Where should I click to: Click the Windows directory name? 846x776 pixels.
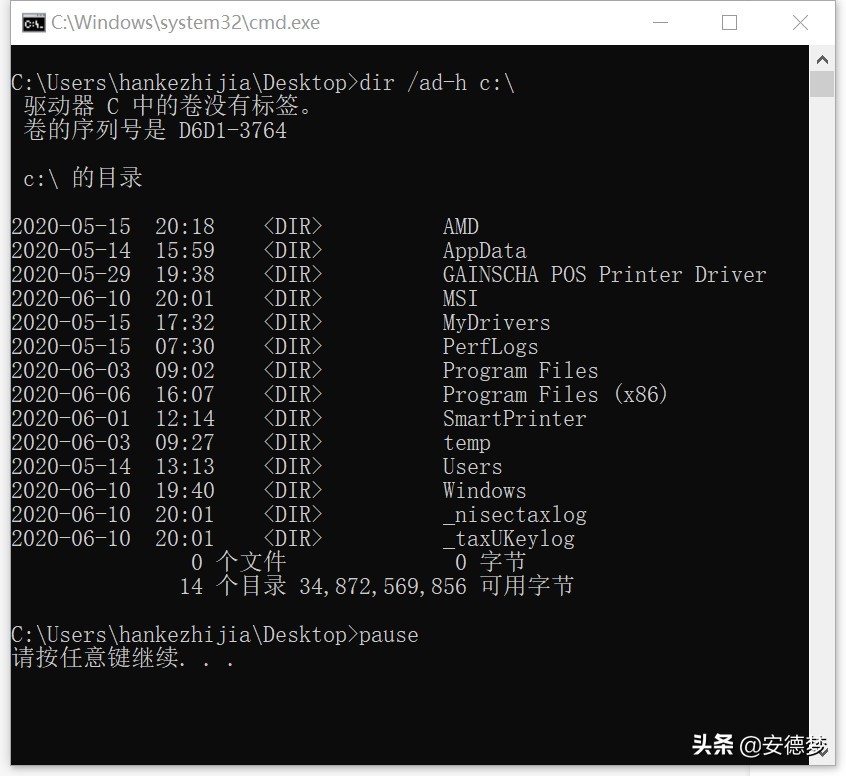[484, 491]
